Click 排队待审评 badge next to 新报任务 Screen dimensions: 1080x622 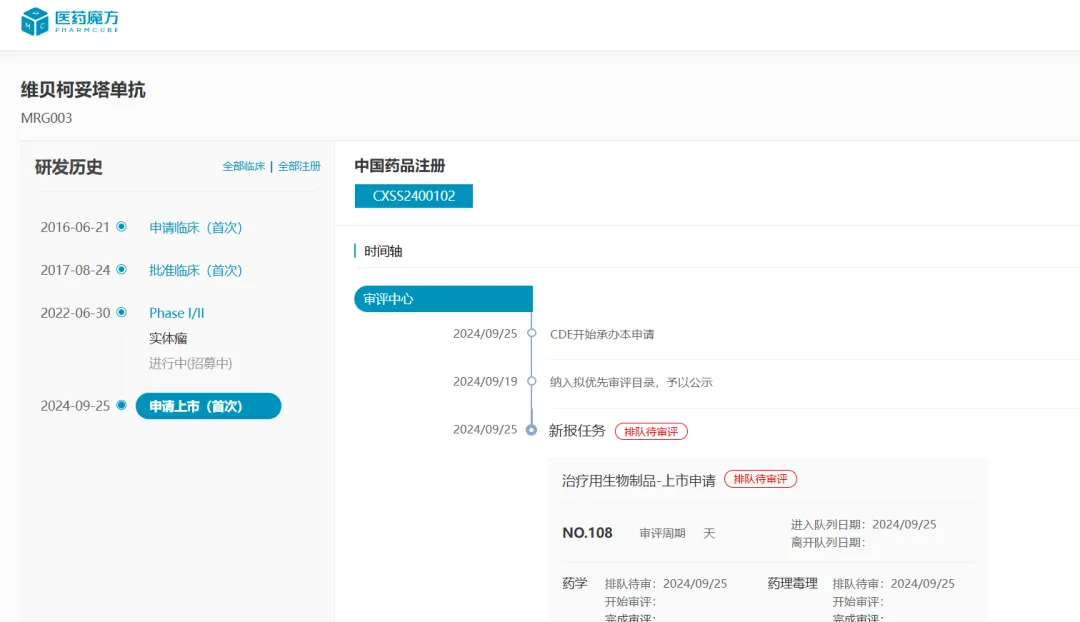[x=651, y=431]
